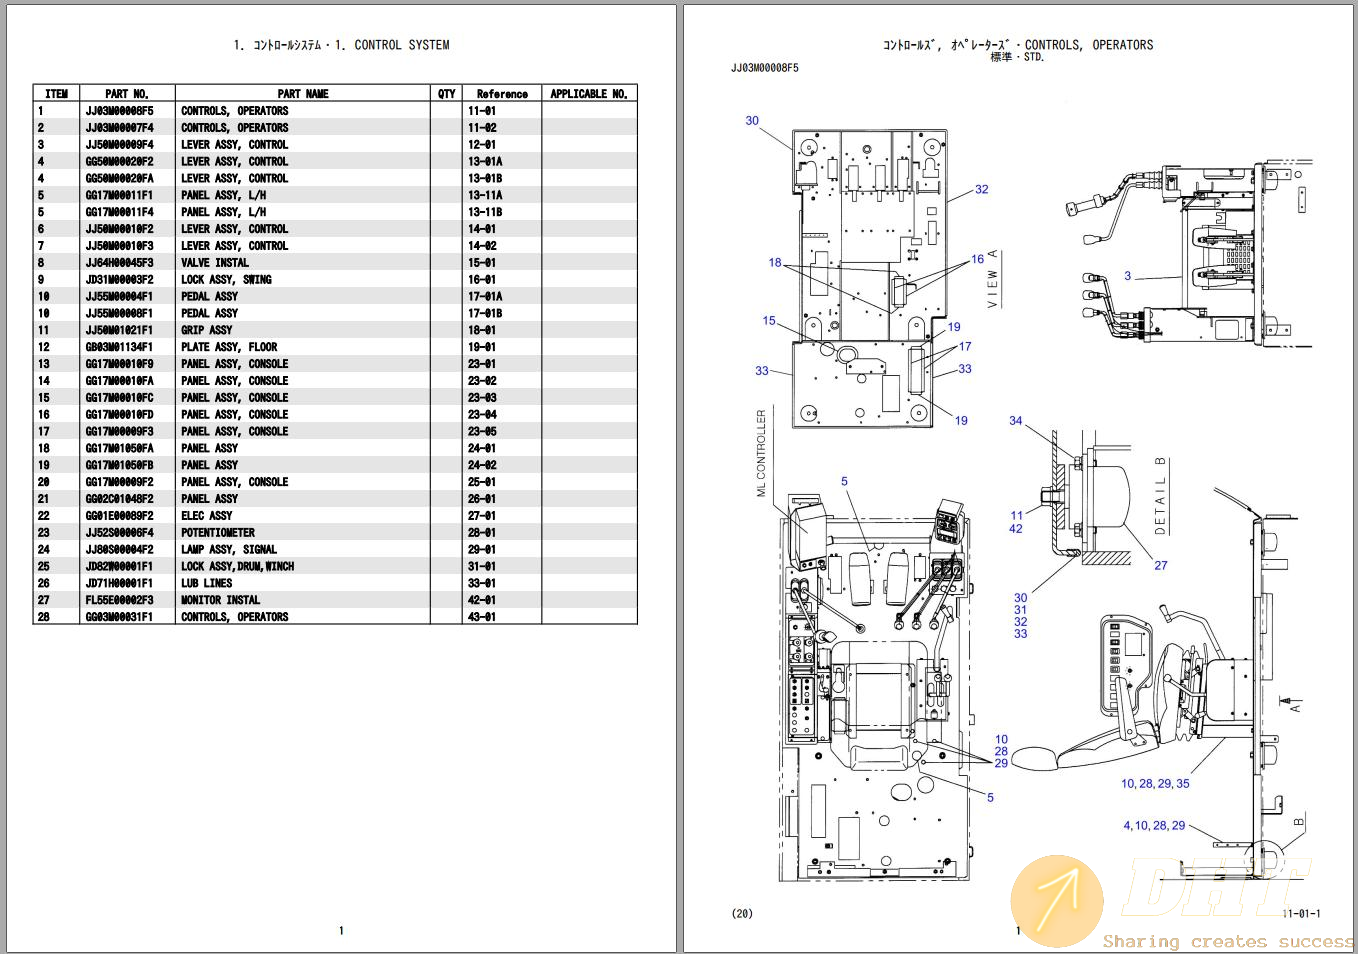Select part number JJ50M00010F2

click(119, 229)
